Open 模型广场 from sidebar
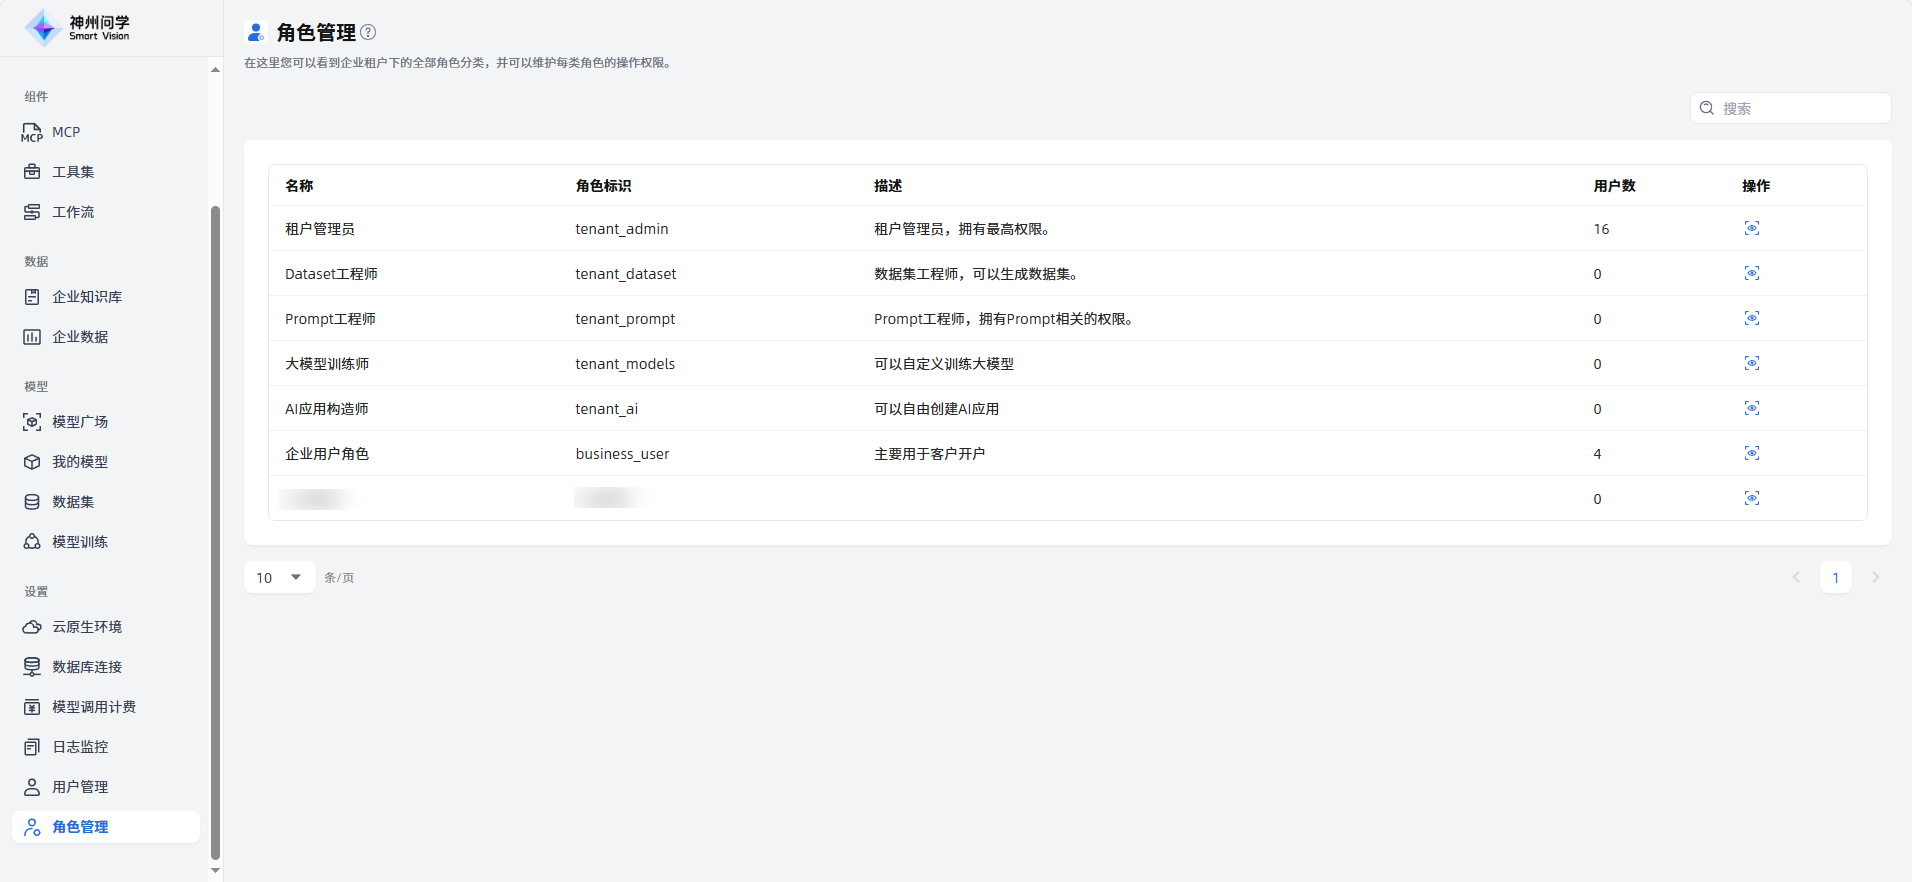Viewport: 1912px width, 882px height. click(x=80, y=422)
